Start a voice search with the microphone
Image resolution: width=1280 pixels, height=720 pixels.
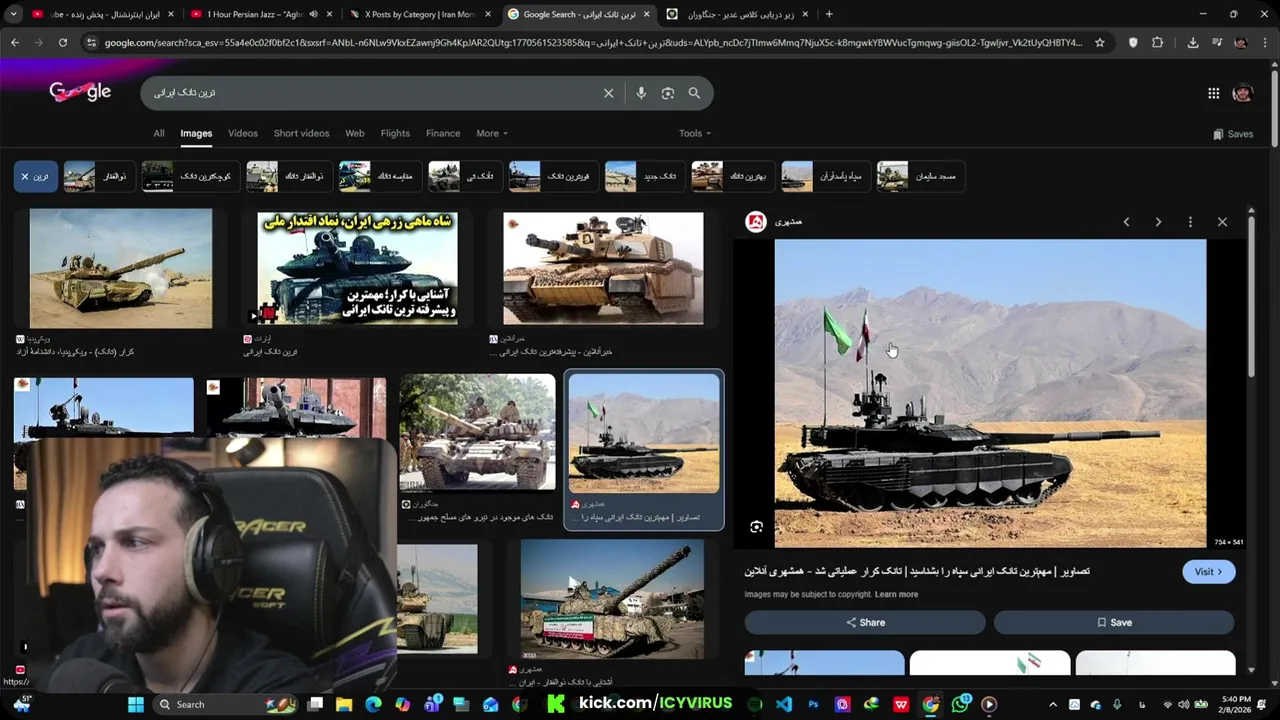click(641, 93)
